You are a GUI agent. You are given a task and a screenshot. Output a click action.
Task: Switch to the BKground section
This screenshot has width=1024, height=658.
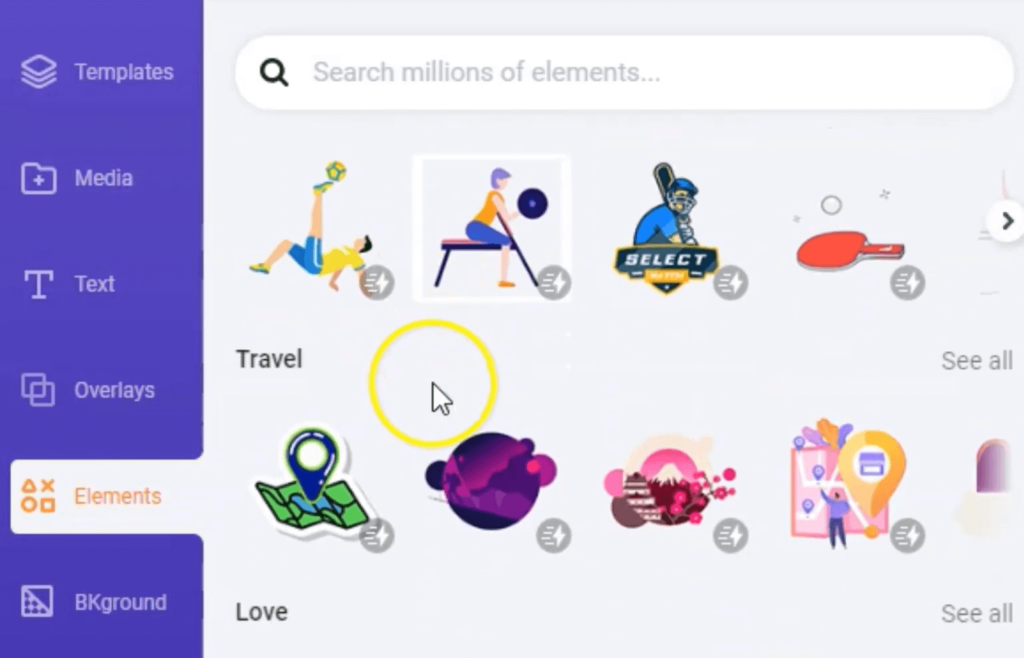(x=93, y=602)
